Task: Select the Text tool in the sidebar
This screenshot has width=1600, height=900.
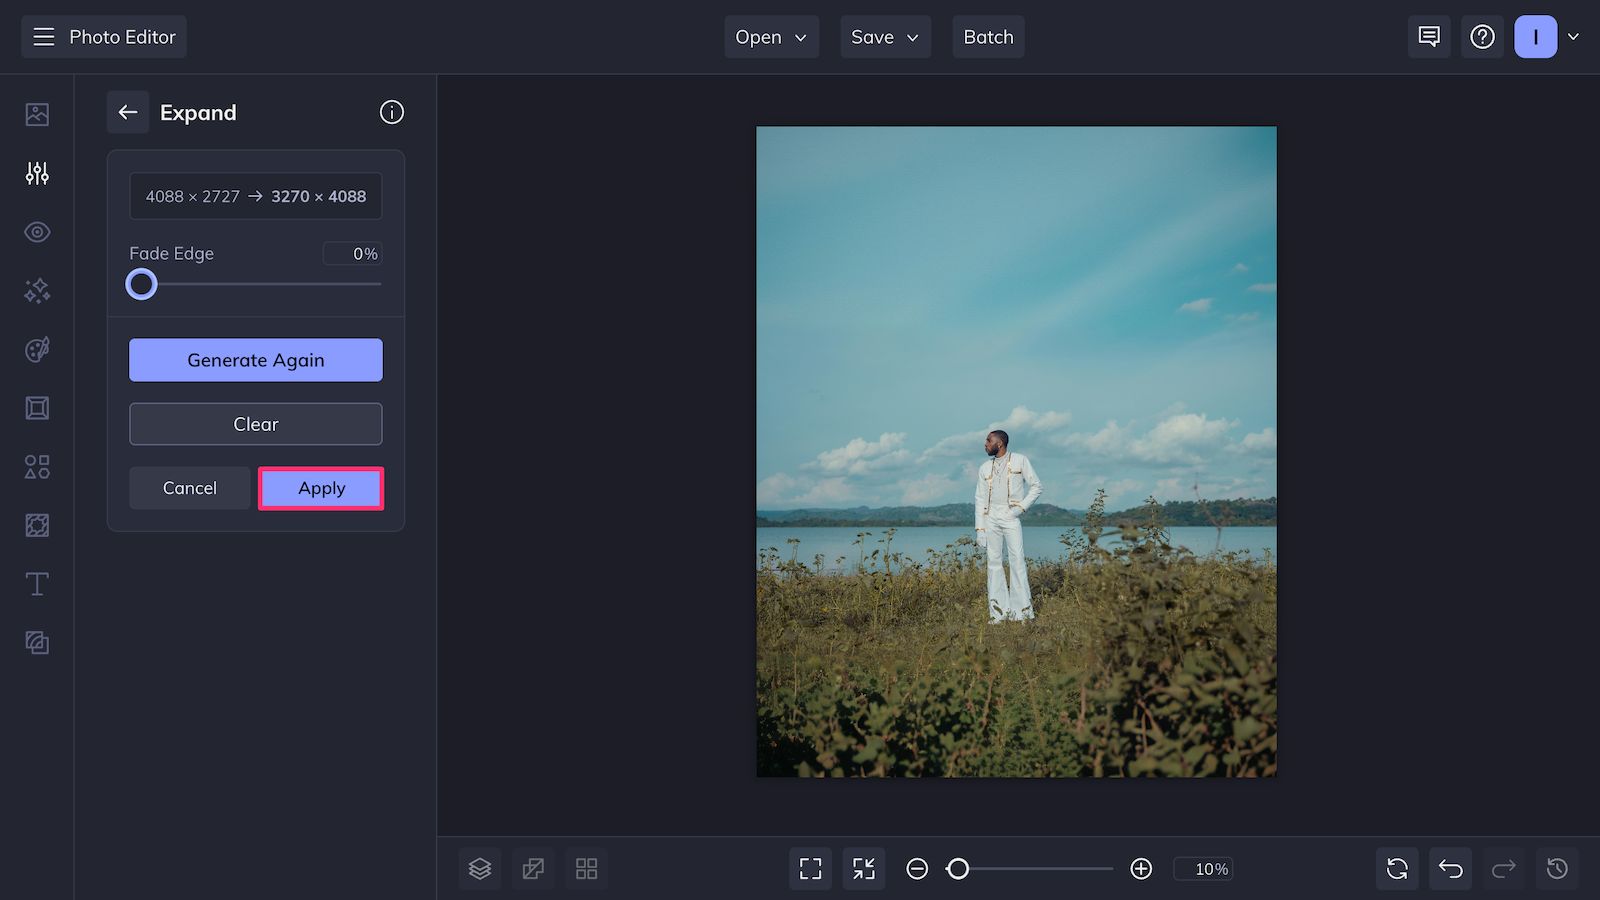Action: 36,583
